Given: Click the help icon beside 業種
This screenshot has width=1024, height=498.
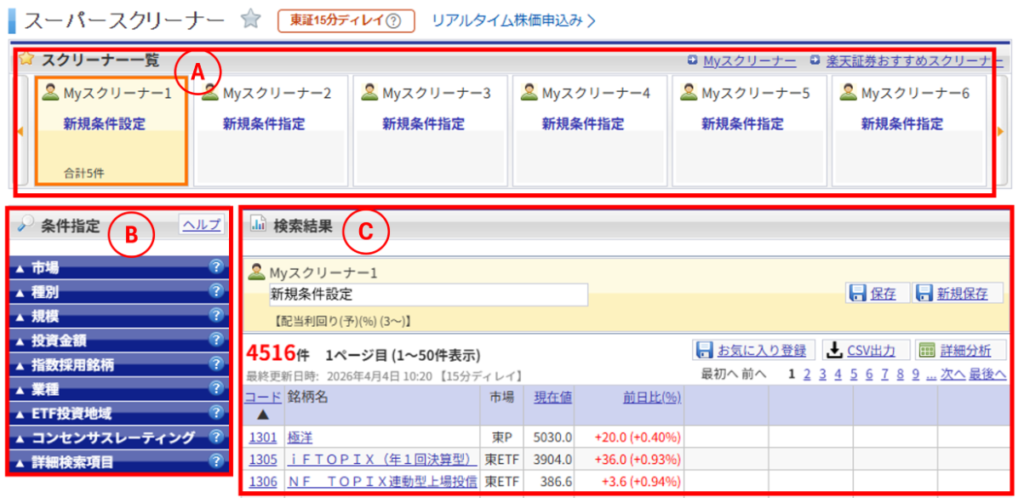Looking at the screenshot, I should 215,388.
